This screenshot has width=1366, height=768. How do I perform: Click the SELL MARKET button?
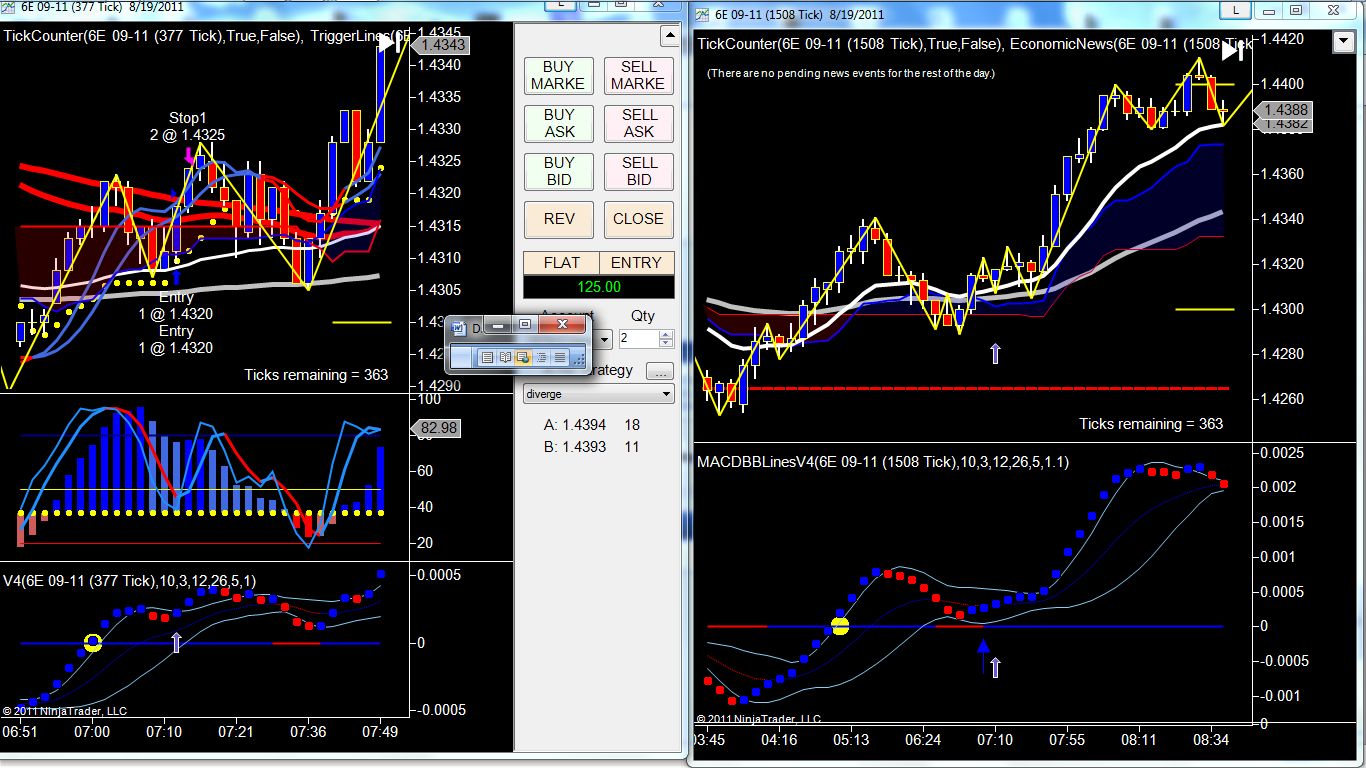click(639, 76)
